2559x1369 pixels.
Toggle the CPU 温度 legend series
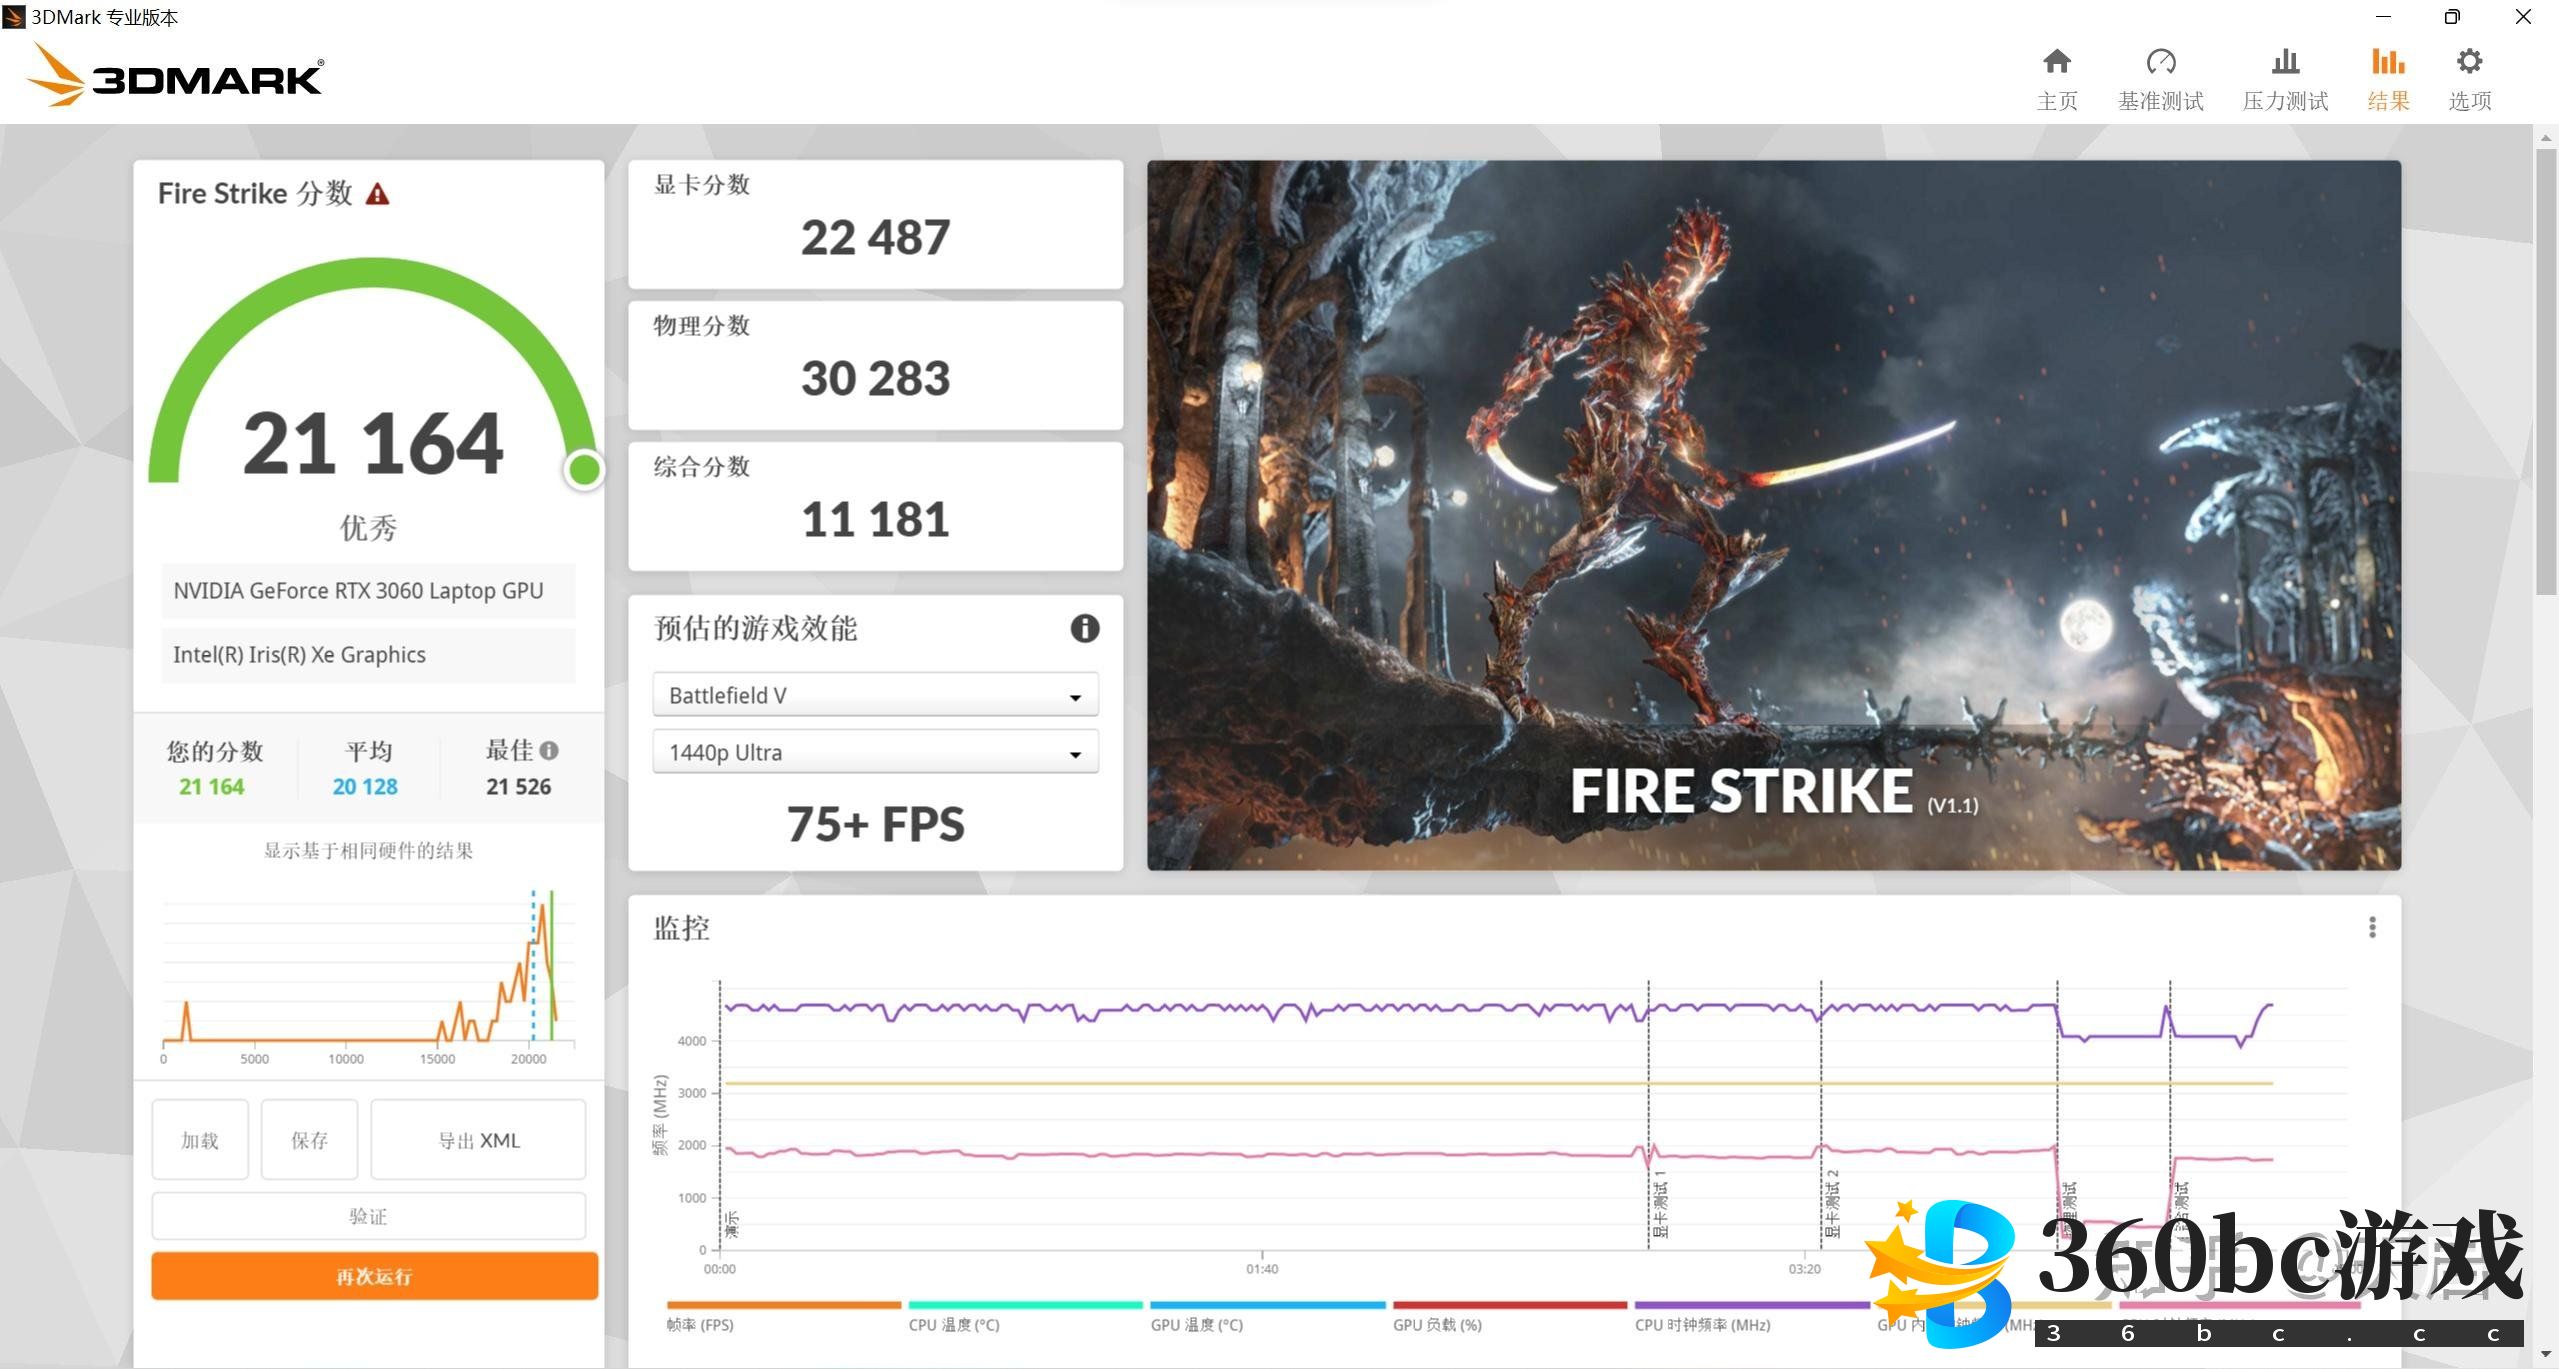click(x=953, y=1324)
